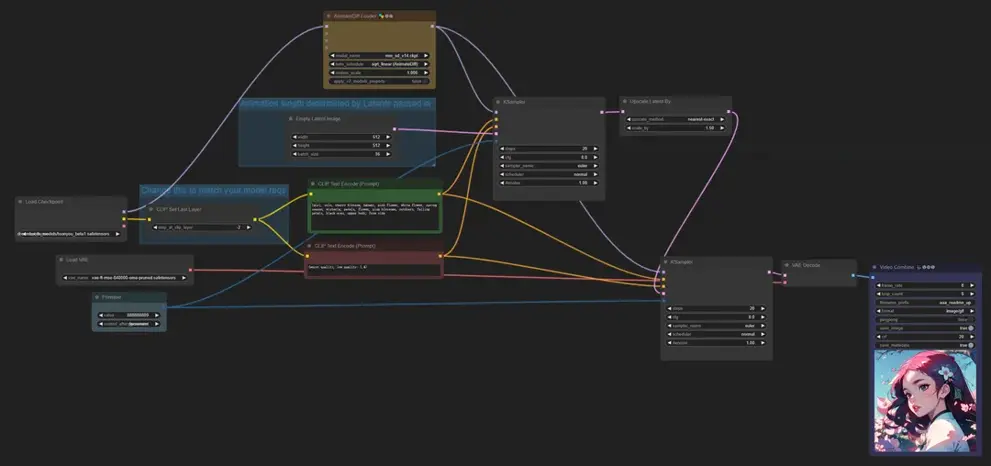Collapse the VAE Decode node
The height and width of the screenshot is (466, 991).
787,265
